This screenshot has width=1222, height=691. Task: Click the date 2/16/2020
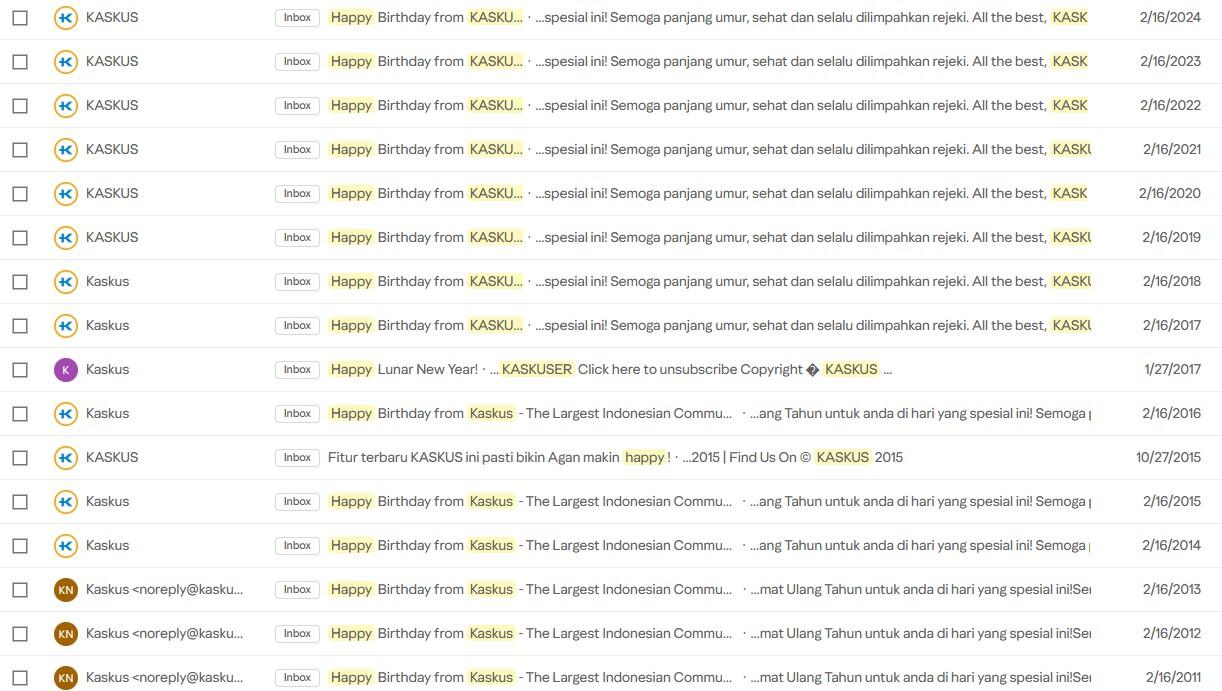(x=1170, y=193)
